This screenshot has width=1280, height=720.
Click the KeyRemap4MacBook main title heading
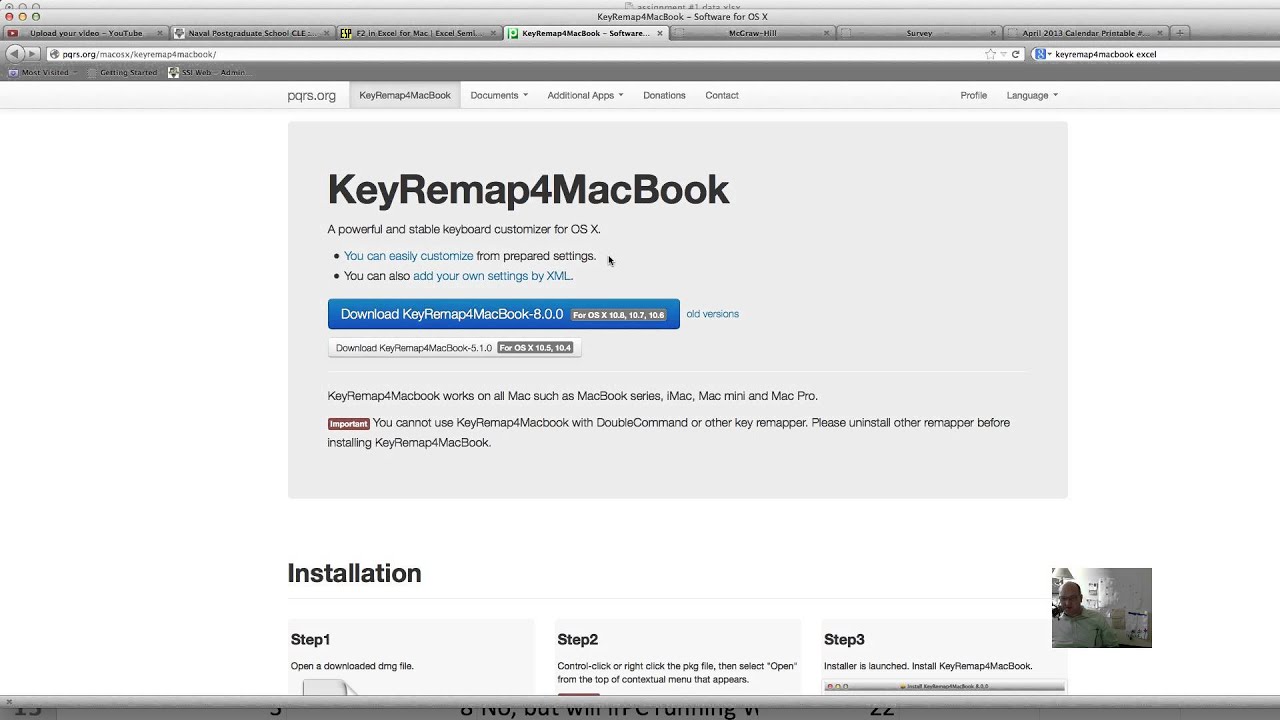tap(528, 190)
